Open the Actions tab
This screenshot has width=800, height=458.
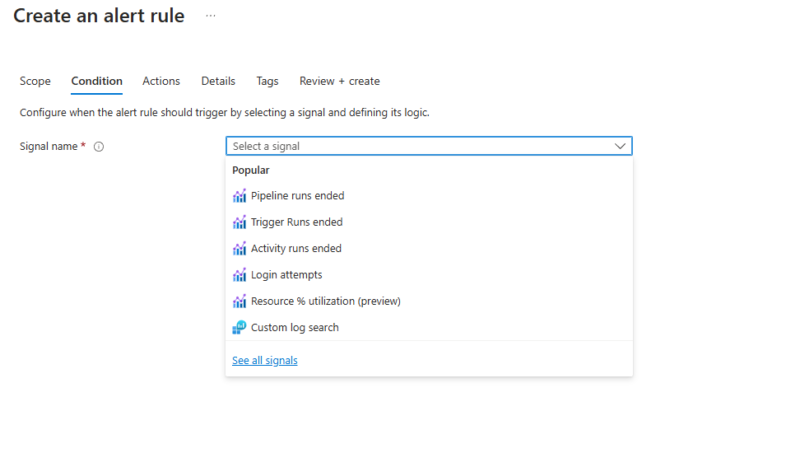pos(161,81)
